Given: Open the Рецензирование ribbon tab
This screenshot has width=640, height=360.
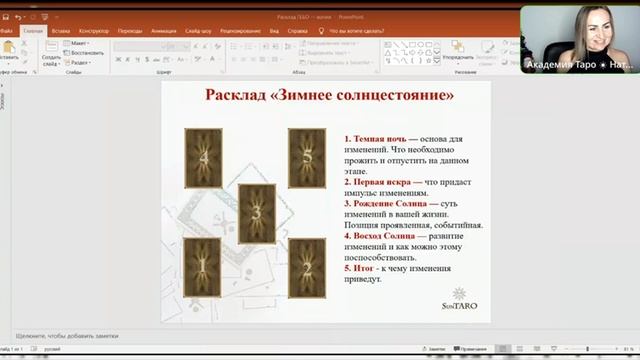Looking at the screenshot, I should 240,31.
